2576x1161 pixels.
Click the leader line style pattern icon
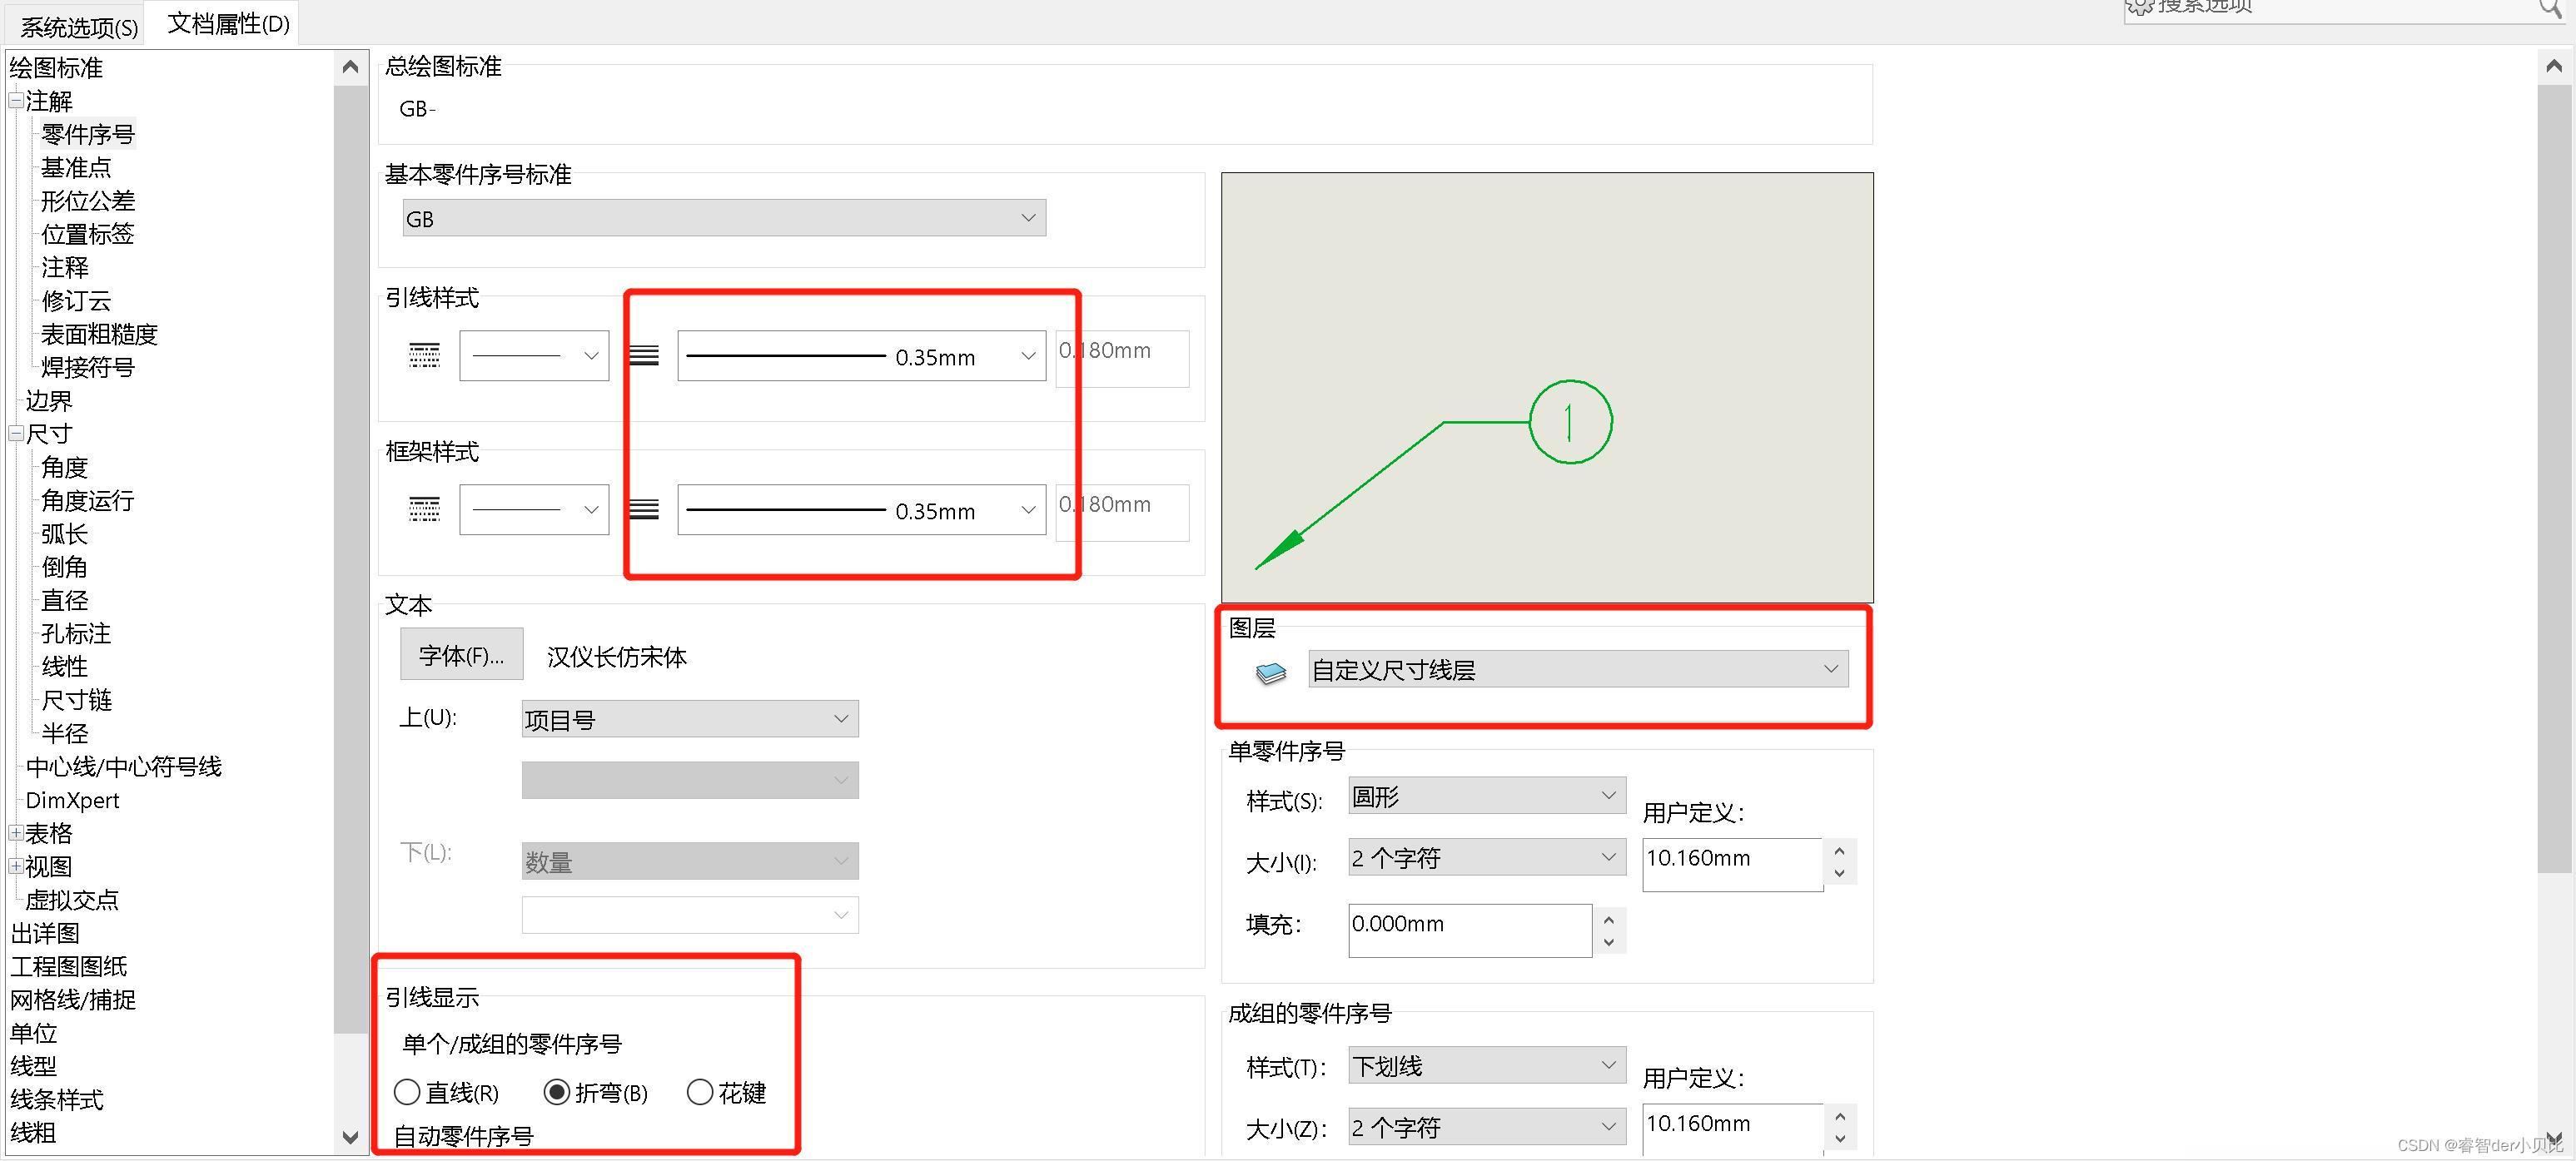point(424,355)
